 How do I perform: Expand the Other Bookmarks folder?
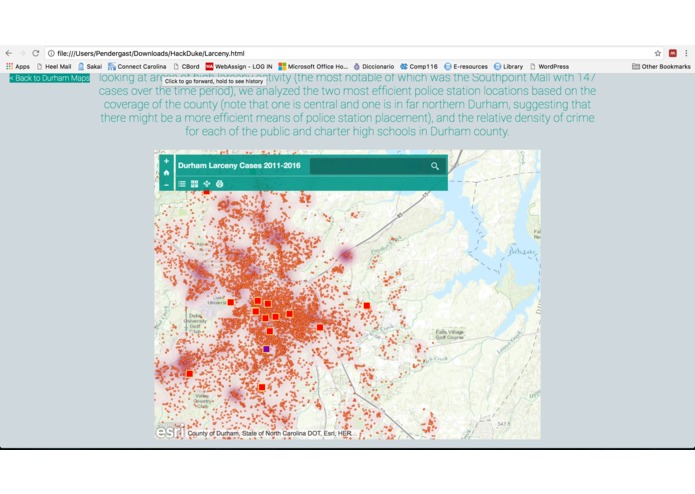(x=661, y=66)
